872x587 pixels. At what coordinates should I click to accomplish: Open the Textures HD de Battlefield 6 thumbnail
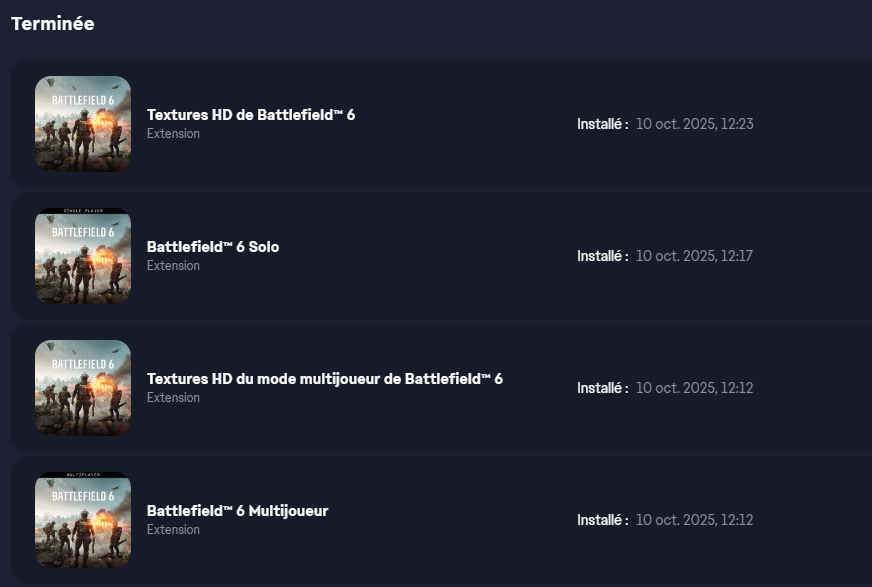point(83,124)
